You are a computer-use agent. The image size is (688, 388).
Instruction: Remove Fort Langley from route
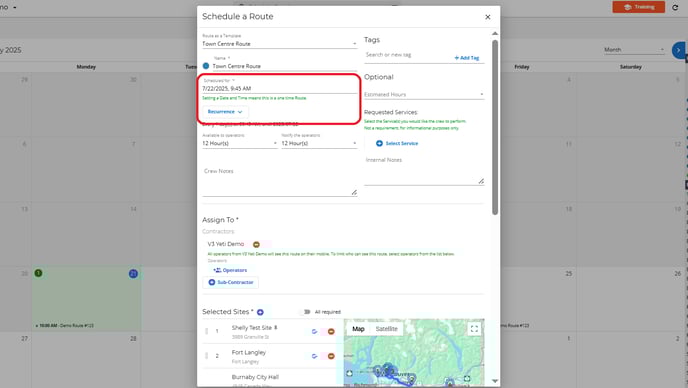pos(331,356)
